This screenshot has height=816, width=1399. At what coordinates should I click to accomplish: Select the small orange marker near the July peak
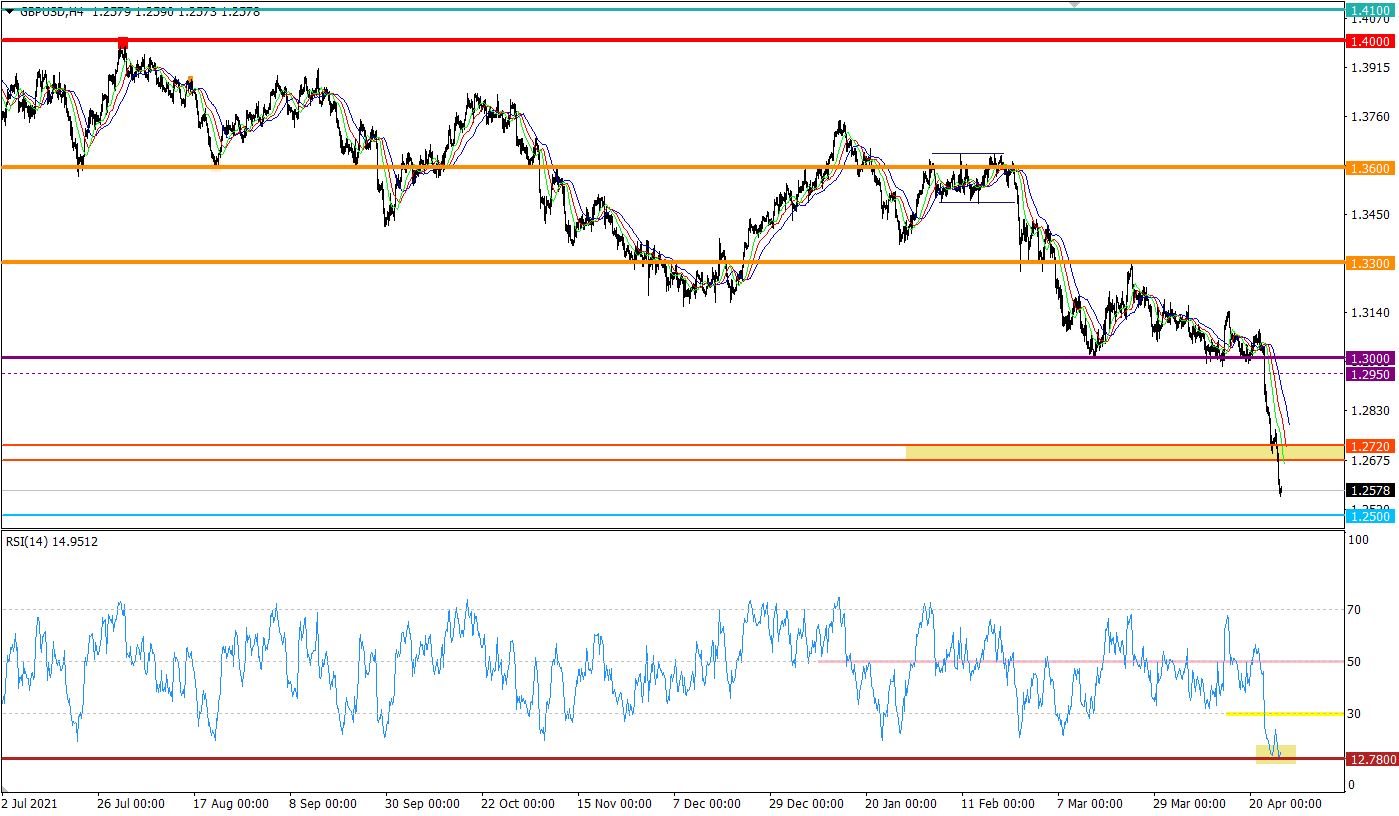(190, 78)
